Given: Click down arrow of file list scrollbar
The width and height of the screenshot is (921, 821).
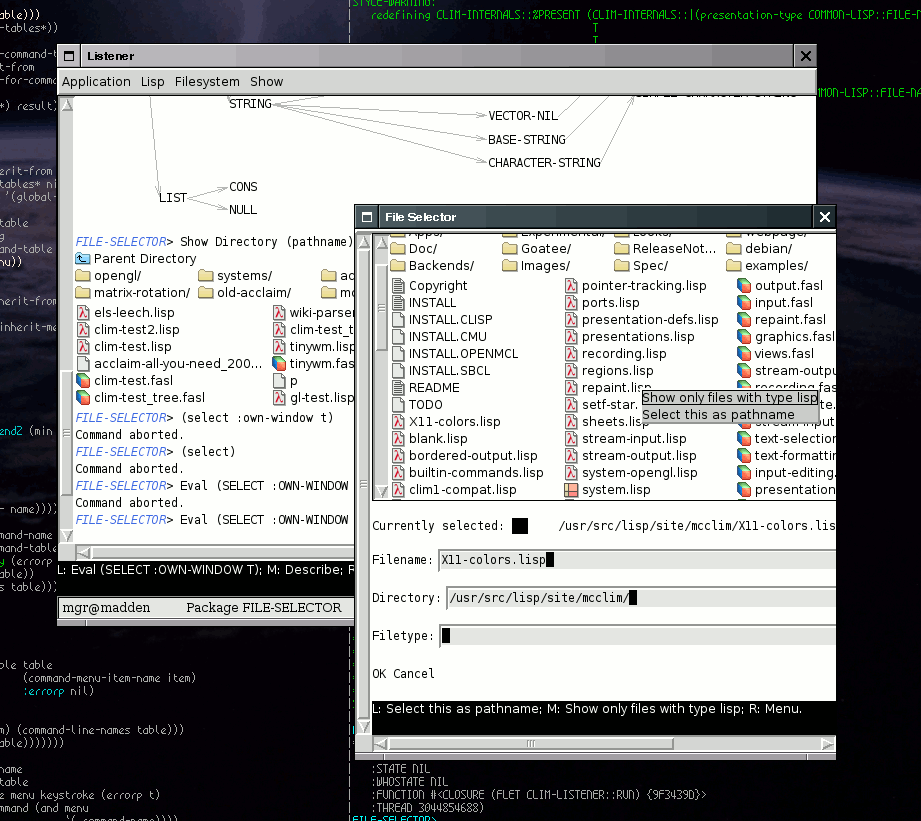Looking at the screenshot, I should pos(382,491).
